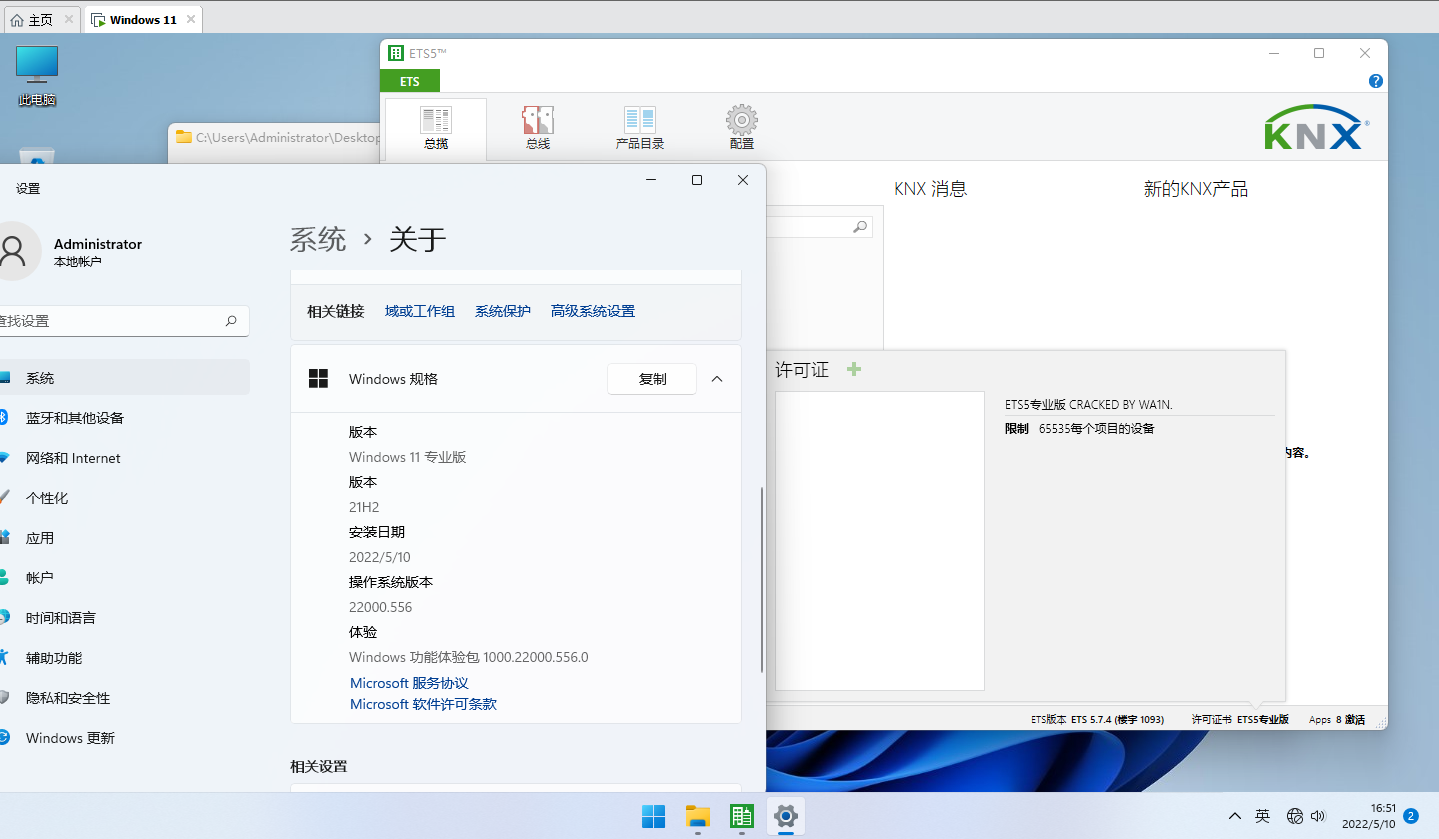Switch to the 总线 bus tab
This screenshot has height=839, width=1439.
[x=538, y=129]
